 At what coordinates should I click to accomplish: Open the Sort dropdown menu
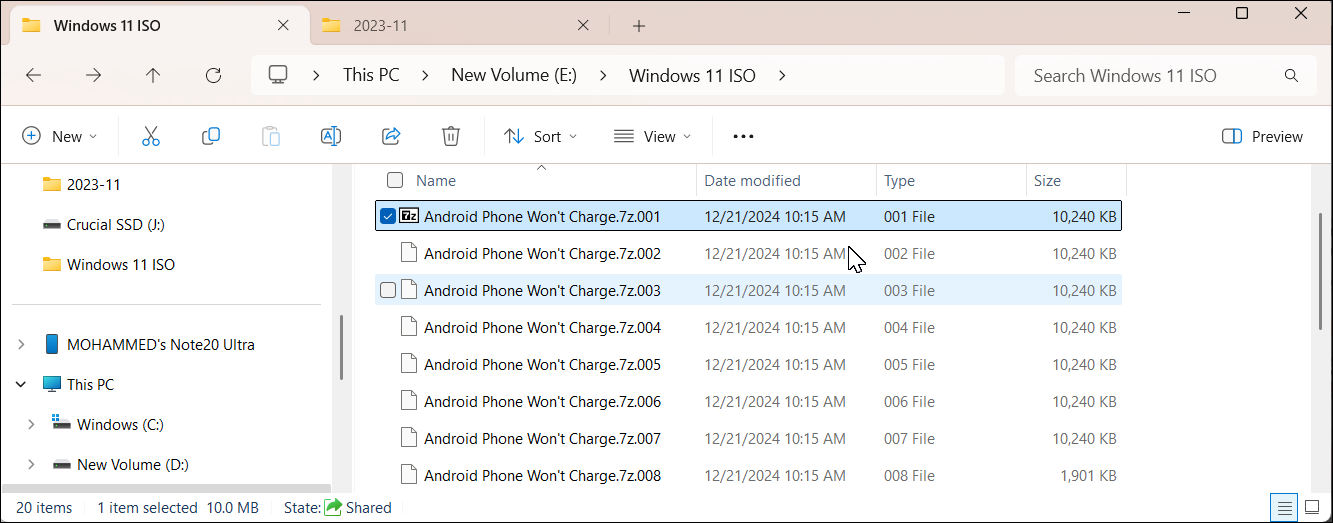point(541,136)
